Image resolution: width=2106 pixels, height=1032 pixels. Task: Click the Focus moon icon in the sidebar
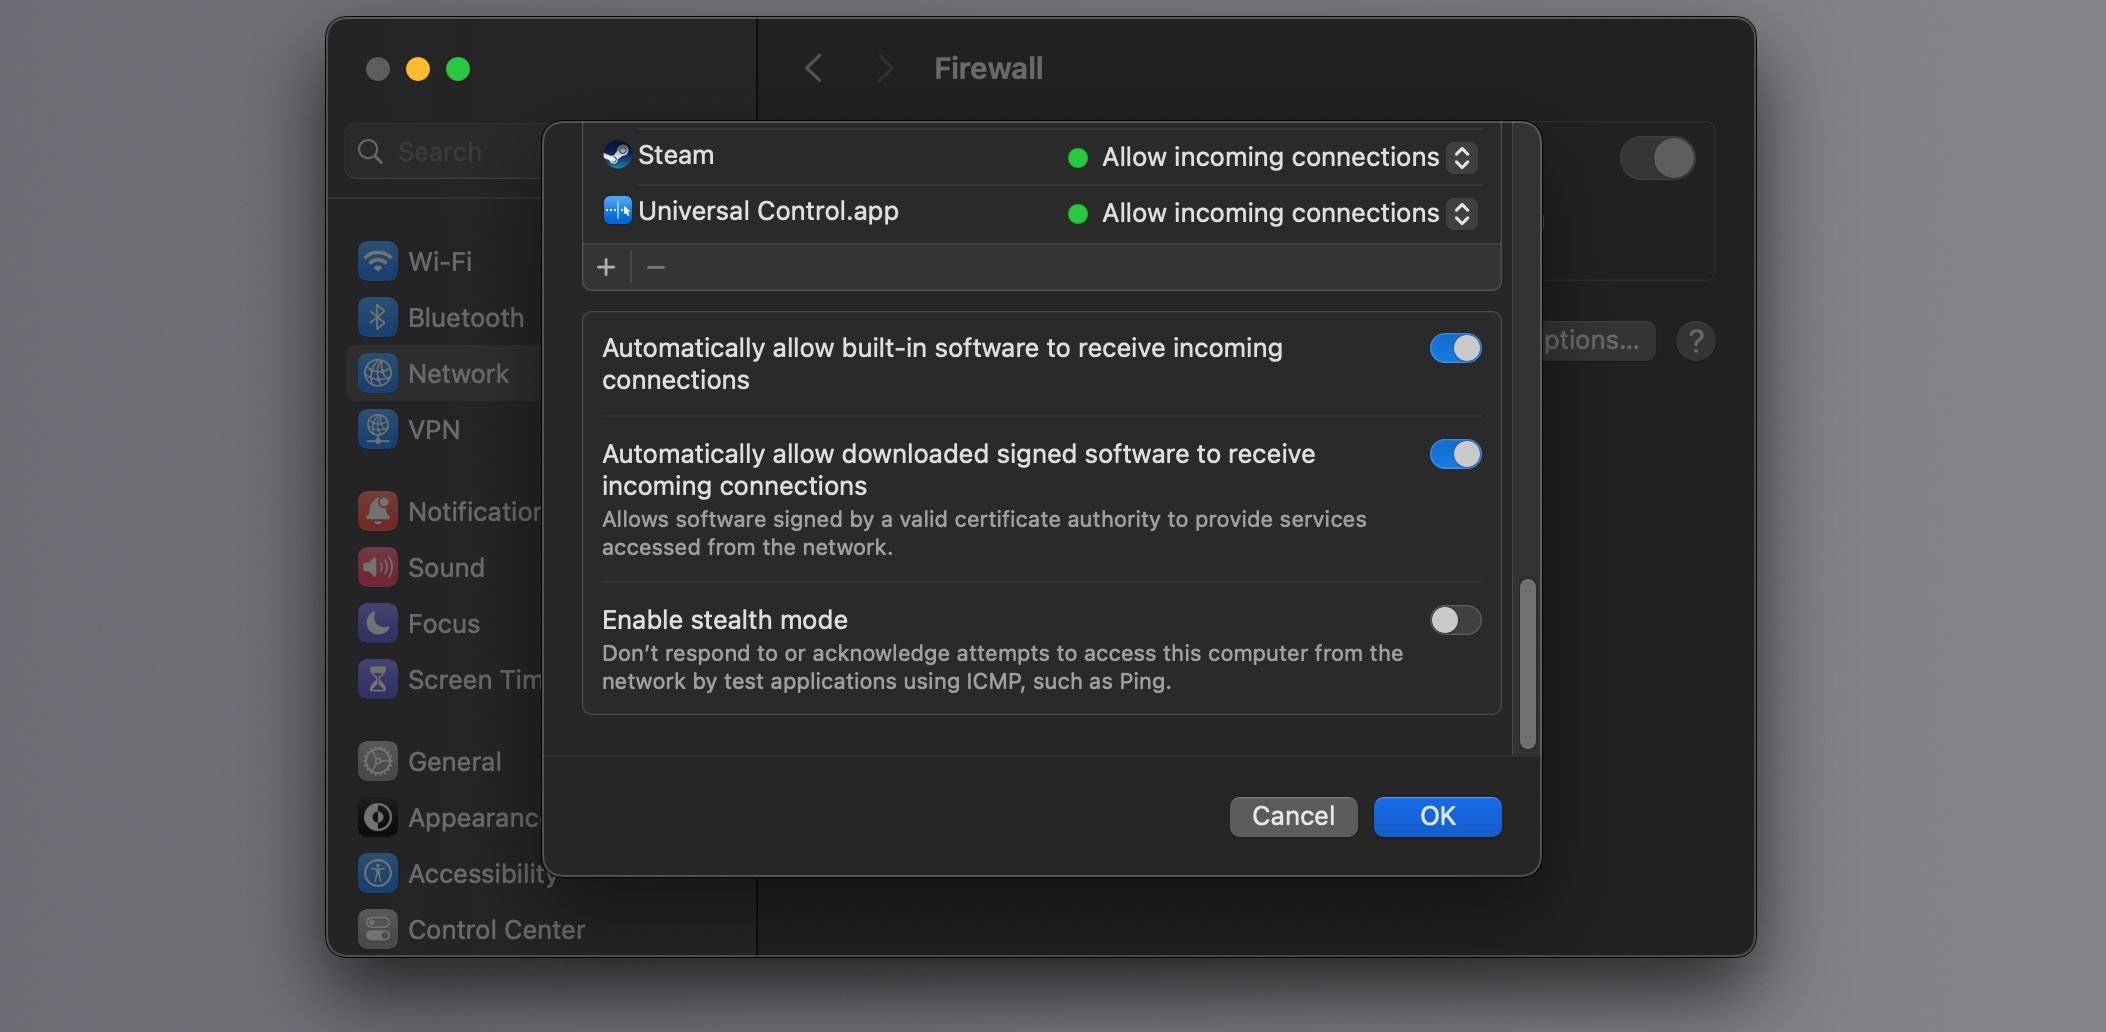pos(377,623)
